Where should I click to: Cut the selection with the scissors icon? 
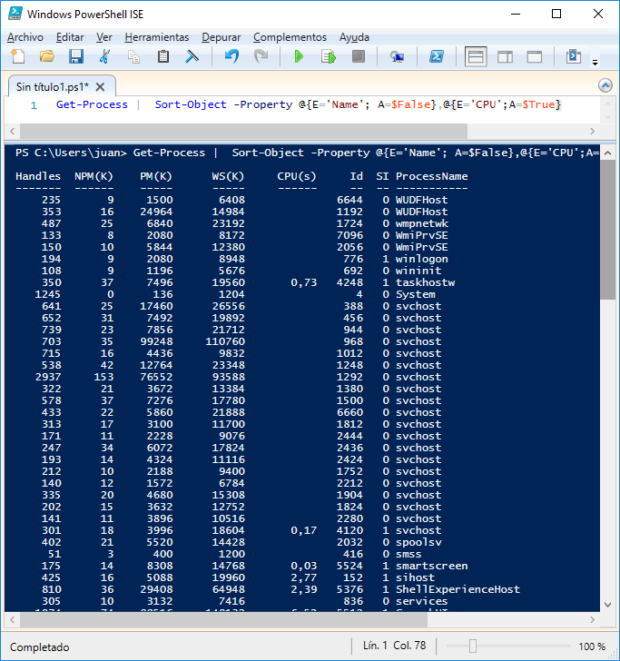tap(105, 57)
